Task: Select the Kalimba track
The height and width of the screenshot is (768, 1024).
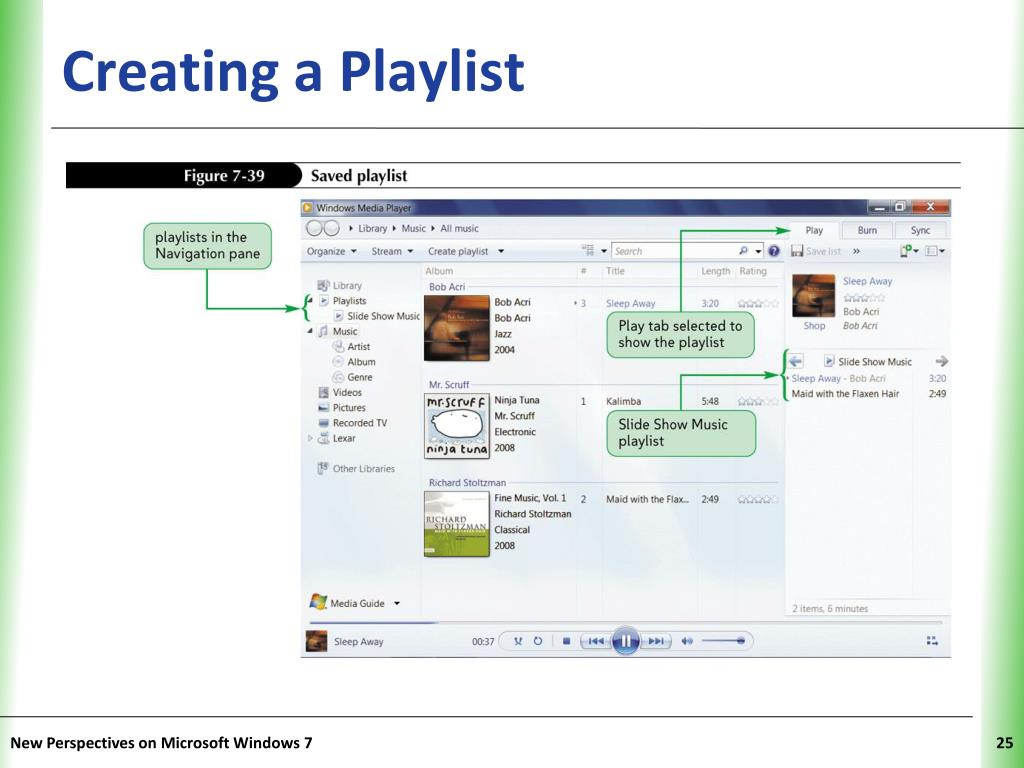Action: click(x=623, y=402)
